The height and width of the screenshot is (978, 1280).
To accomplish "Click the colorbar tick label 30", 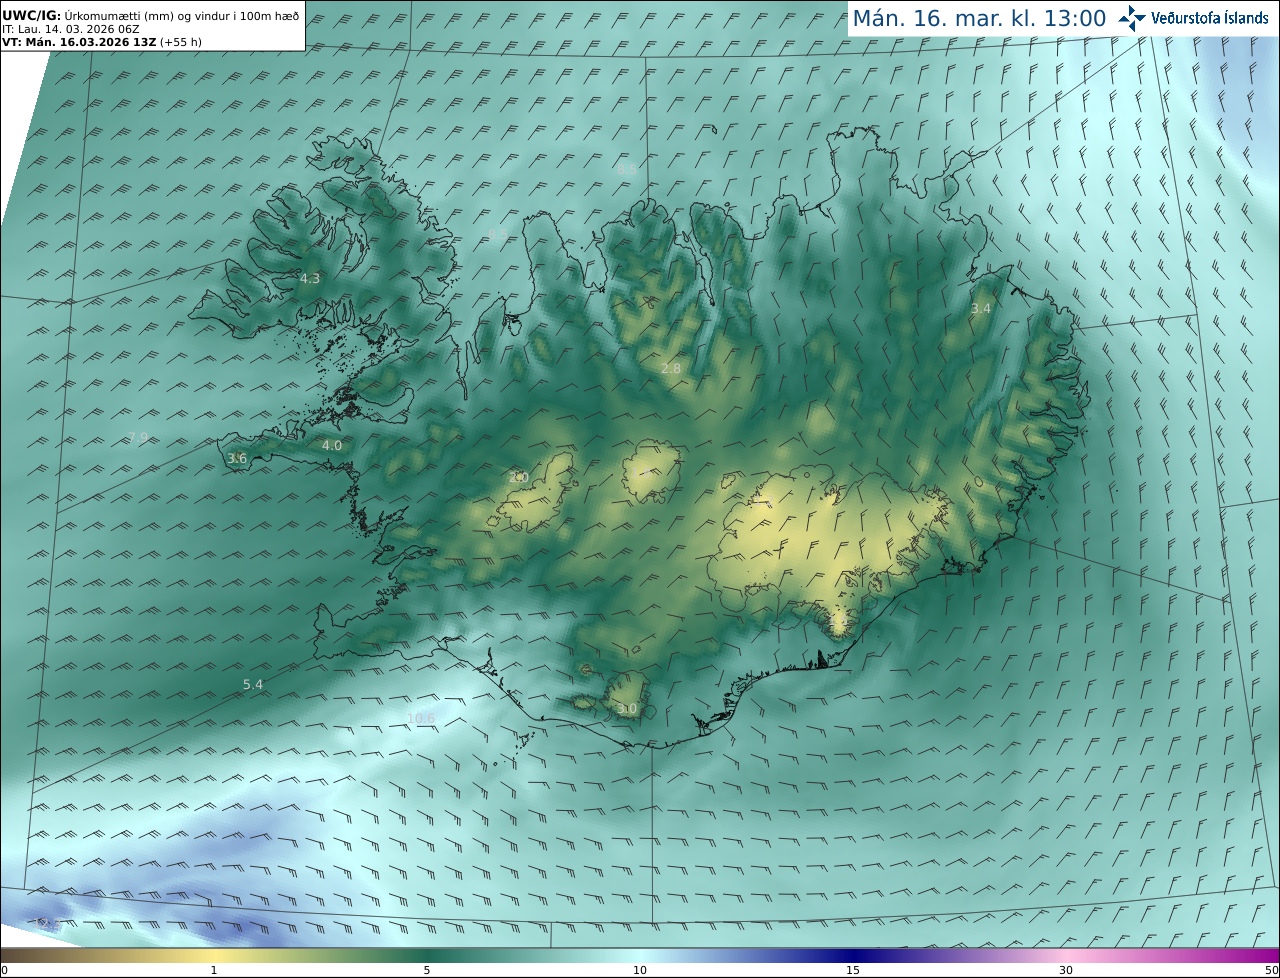I will point(1066,970).
